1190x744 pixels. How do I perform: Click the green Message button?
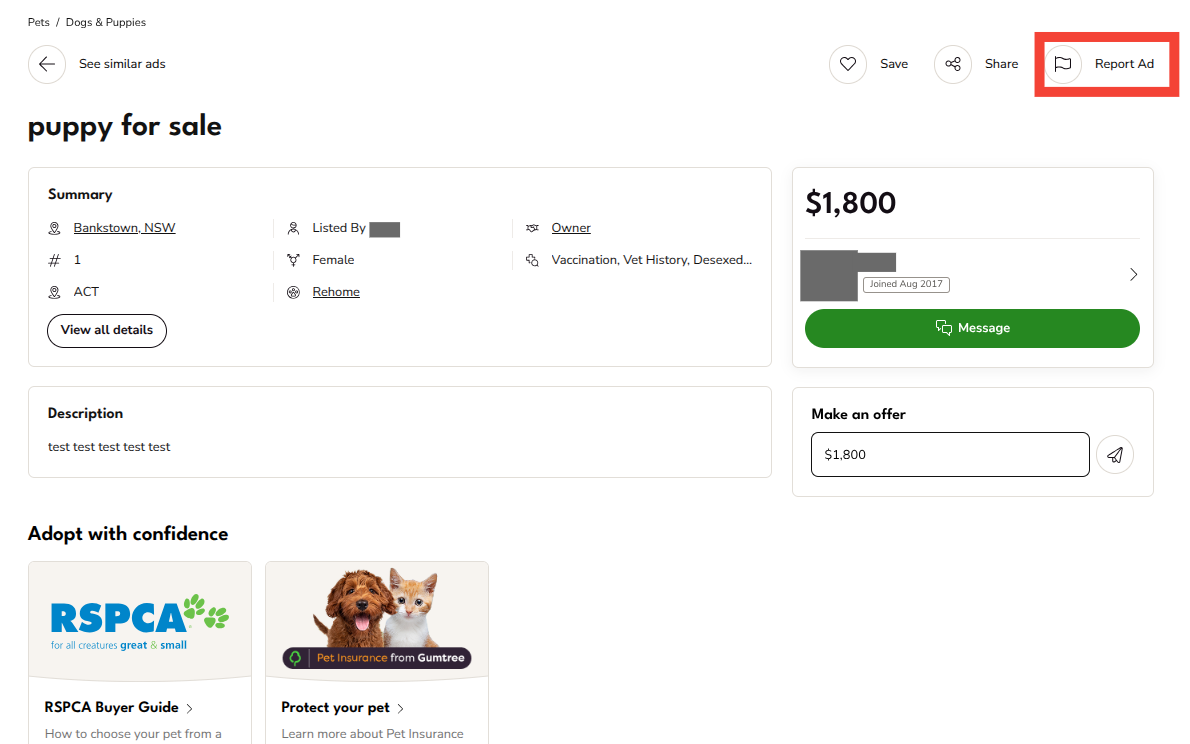click(972, 328)
